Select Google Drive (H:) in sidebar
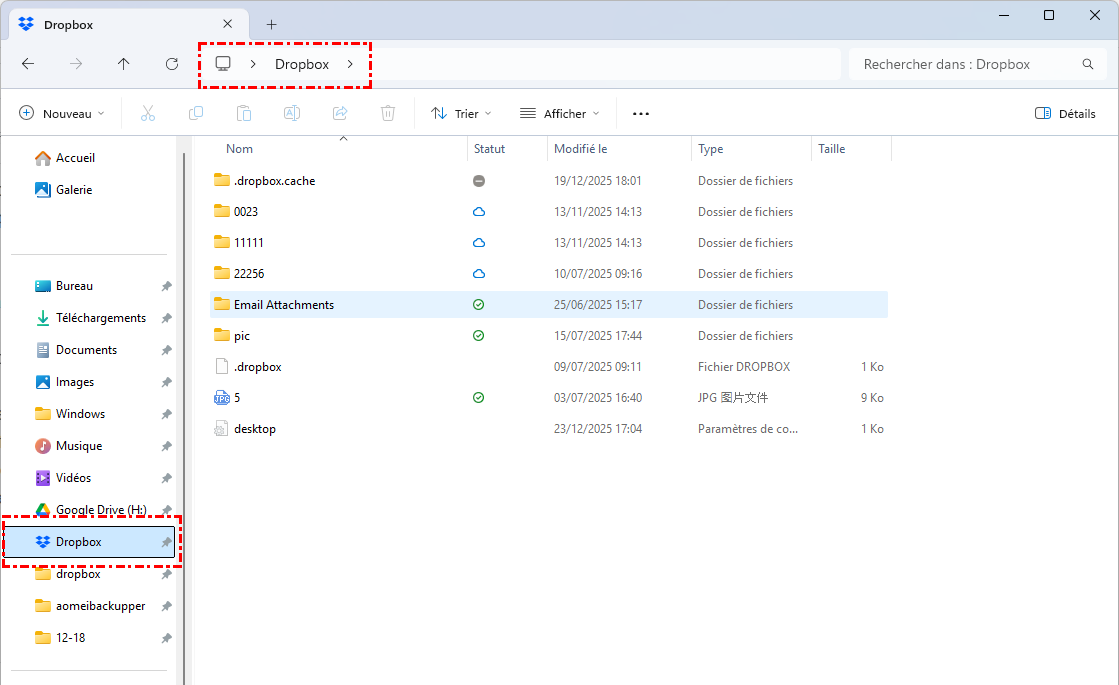 [x=100, y=510]
